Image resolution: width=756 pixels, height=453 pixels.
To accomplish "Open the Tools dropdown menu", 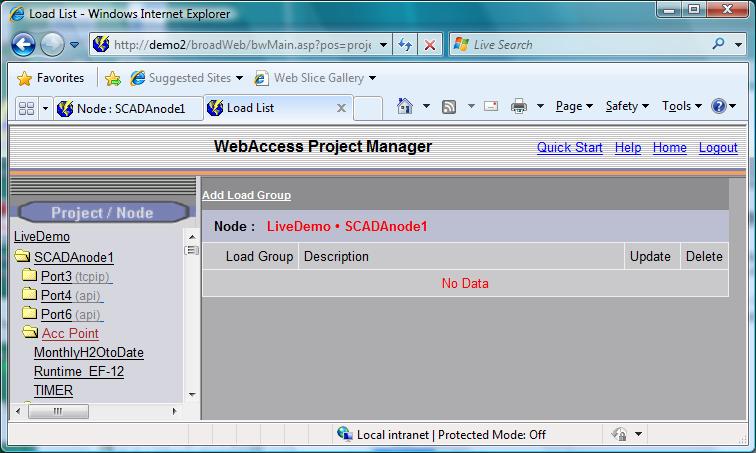I will pyautogui.click(x=680, y=106).
